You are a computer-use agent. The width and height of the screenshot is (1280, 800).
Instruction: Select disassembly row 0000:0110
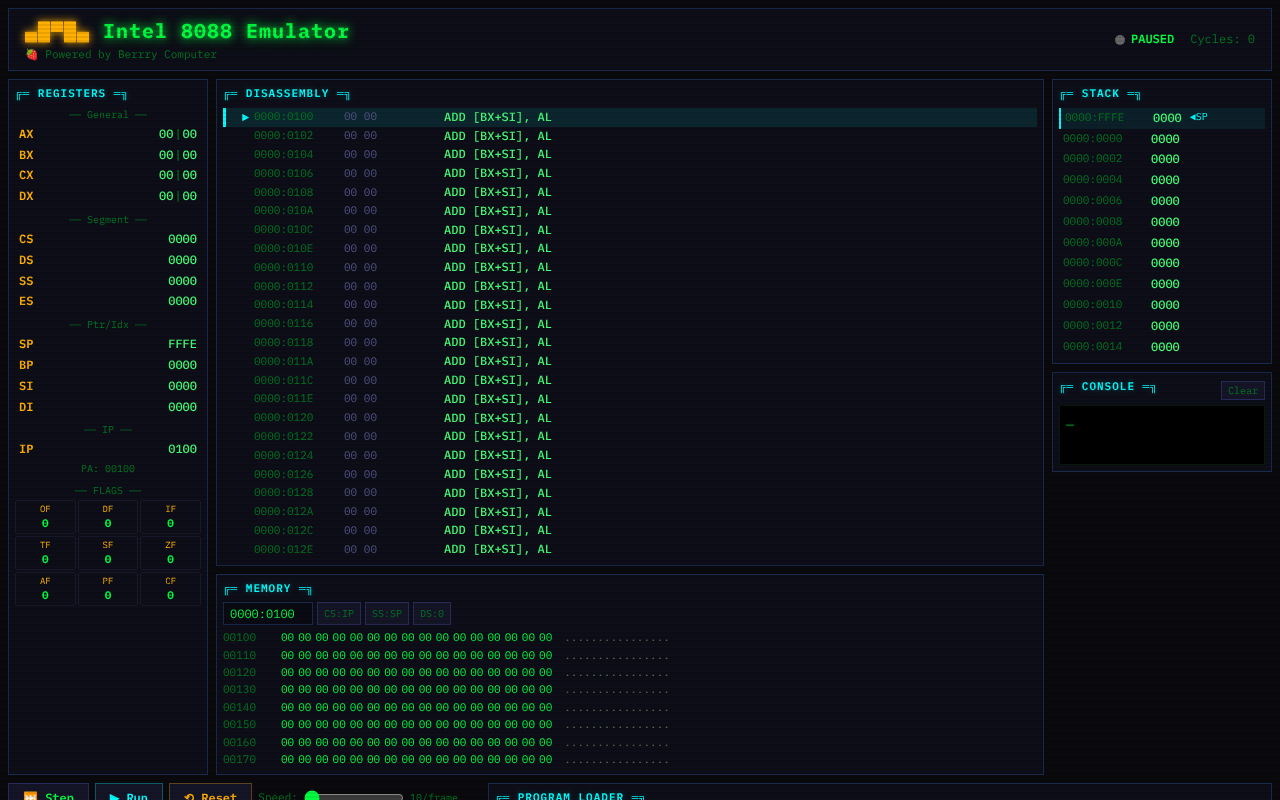click(631, 267)
